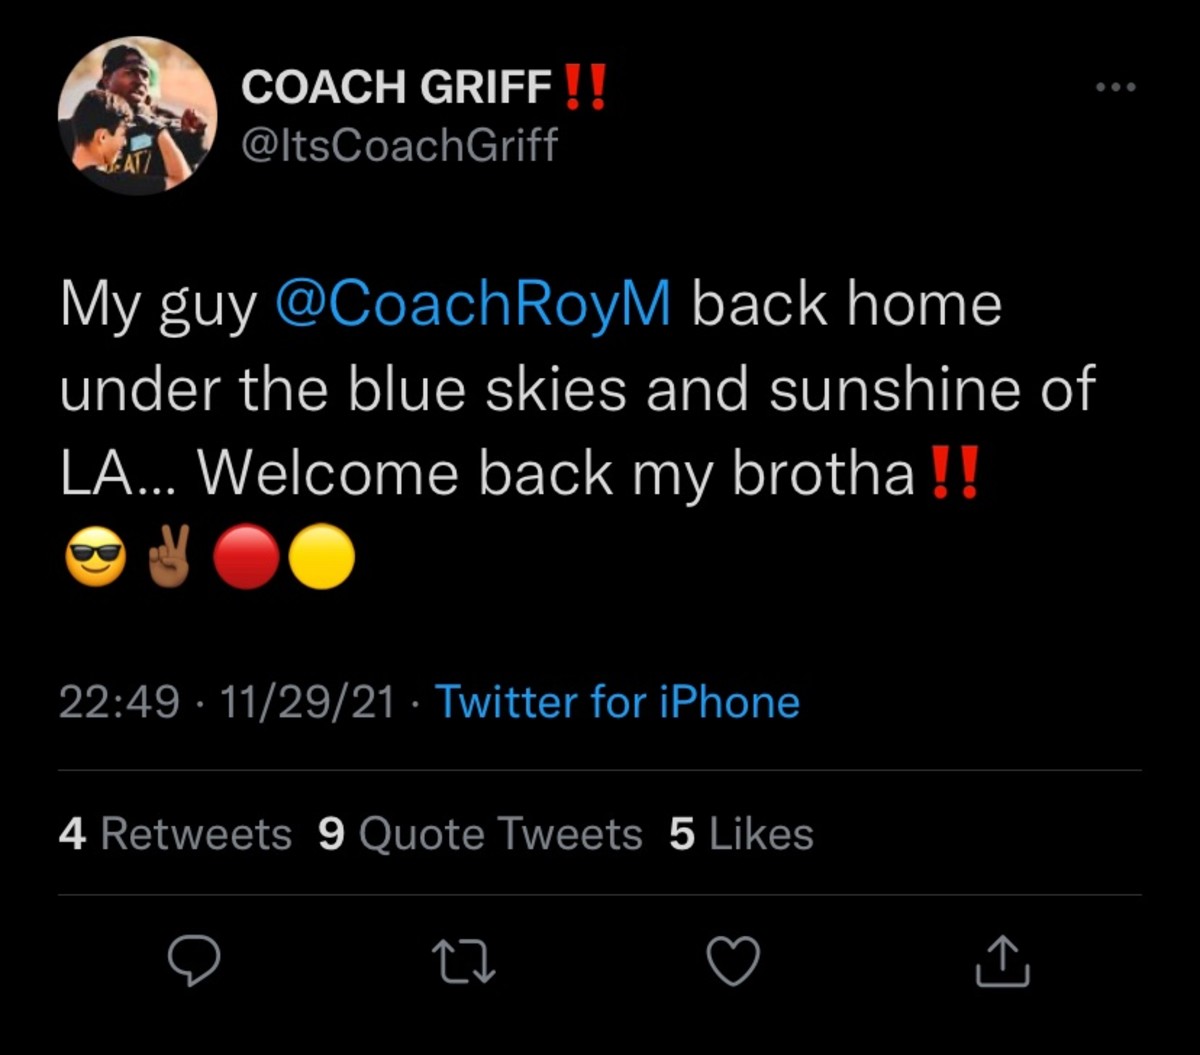Click the 11/29/21 date
Viewport: 1200px width, 1055px height.
point(308,702)
